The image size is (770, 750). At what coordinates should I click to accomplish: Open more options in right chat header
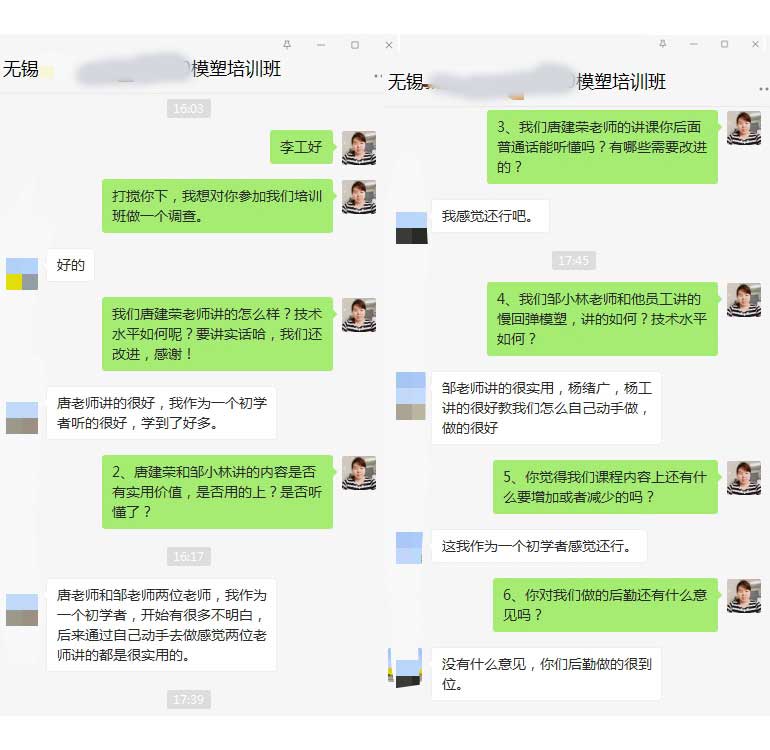pyautogui.click(x=763, y=89)
